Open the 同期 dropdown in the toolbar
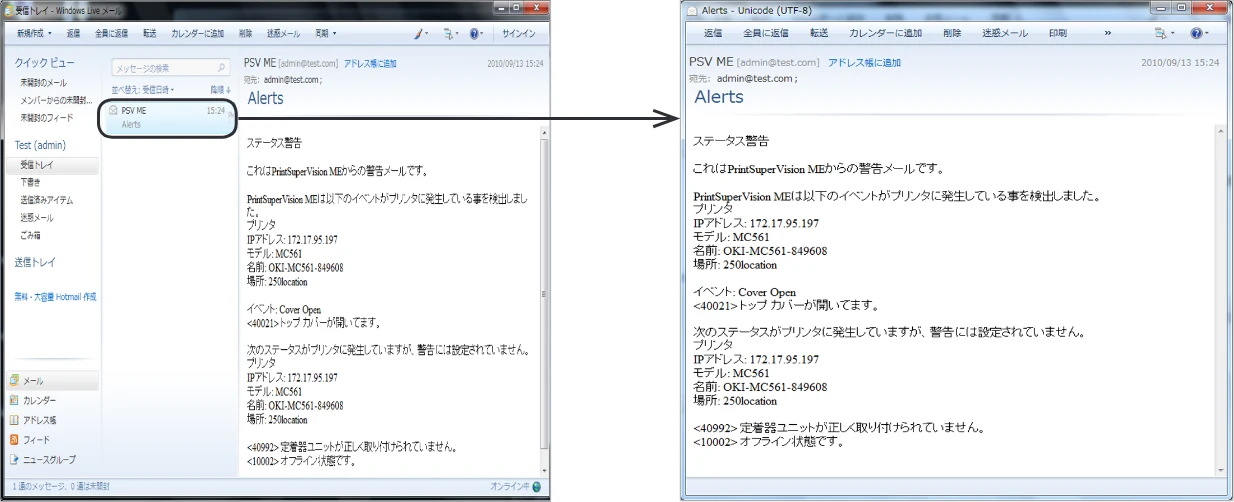 click(x=326, y=33)
